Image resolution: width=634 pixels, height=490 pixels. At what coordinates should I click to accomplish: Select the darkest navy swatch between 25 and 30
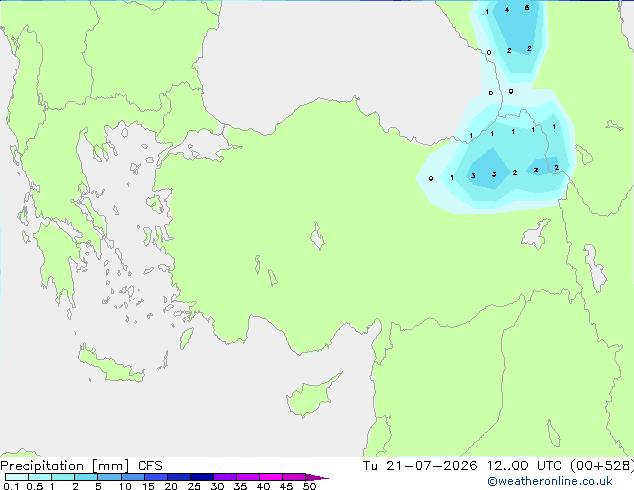[202, 477]
